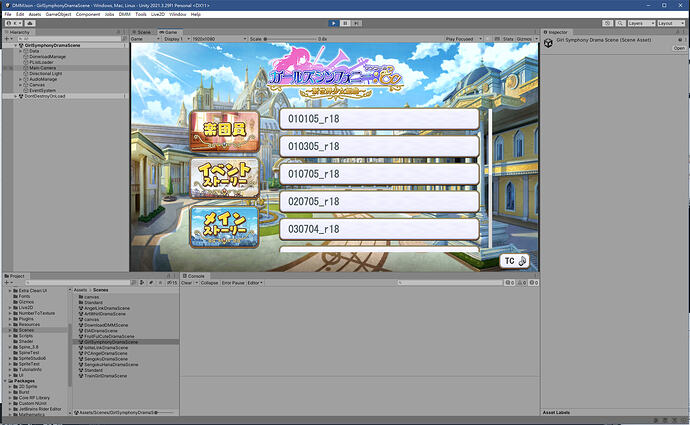This screenshot has height=425, width=690.
Task: Toggle Collapse in the Console
Action: (x=209, y=282)
